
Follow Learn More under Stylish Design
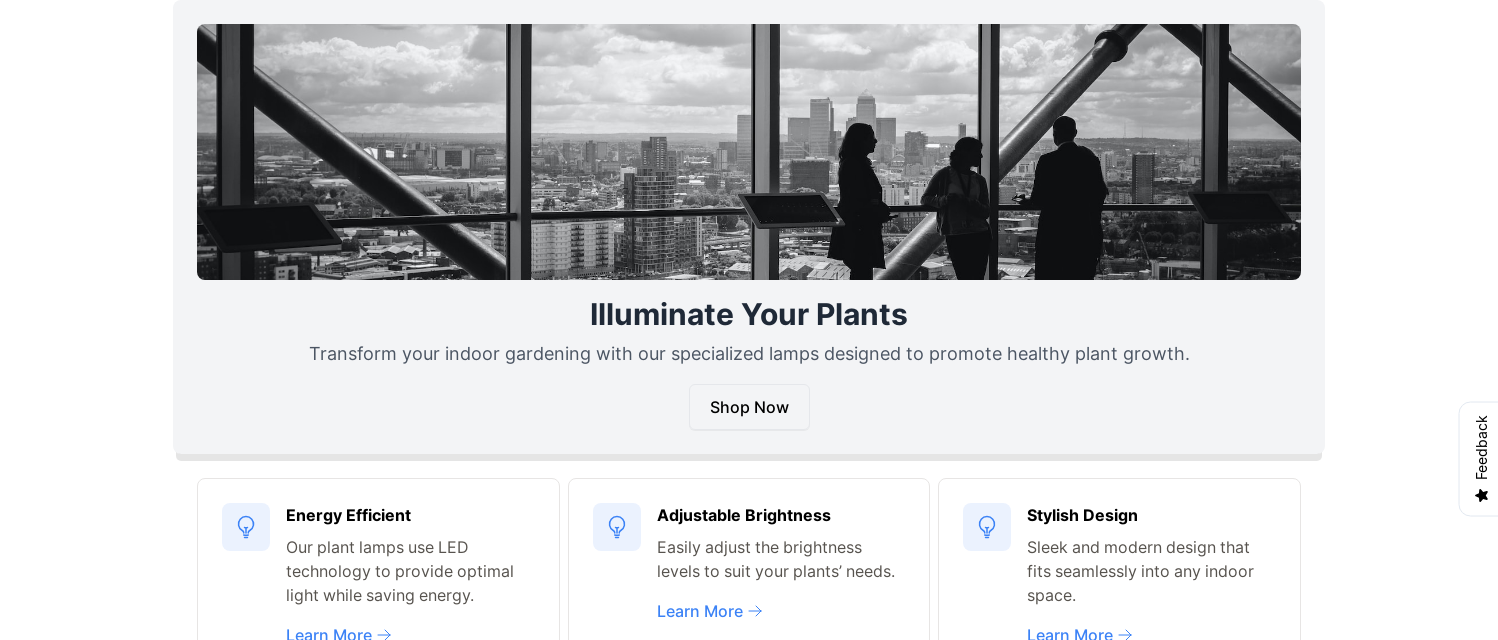(x=1070, y=634)
